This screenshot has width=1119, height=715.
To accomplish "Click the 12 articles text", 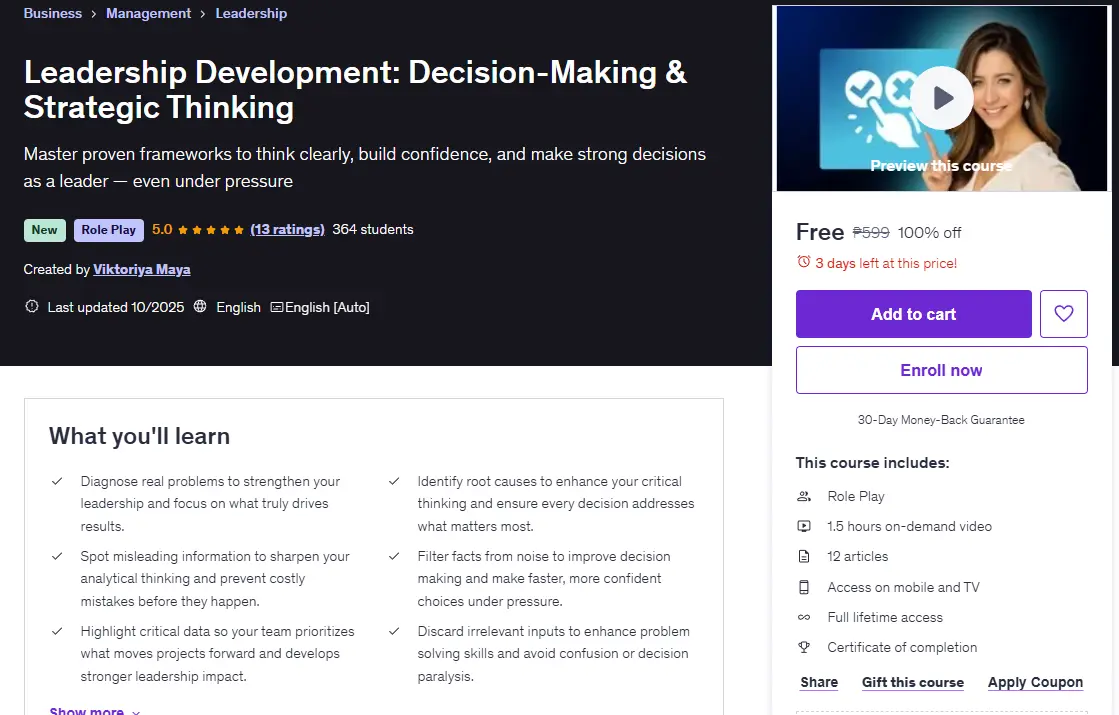I will 858,556.
